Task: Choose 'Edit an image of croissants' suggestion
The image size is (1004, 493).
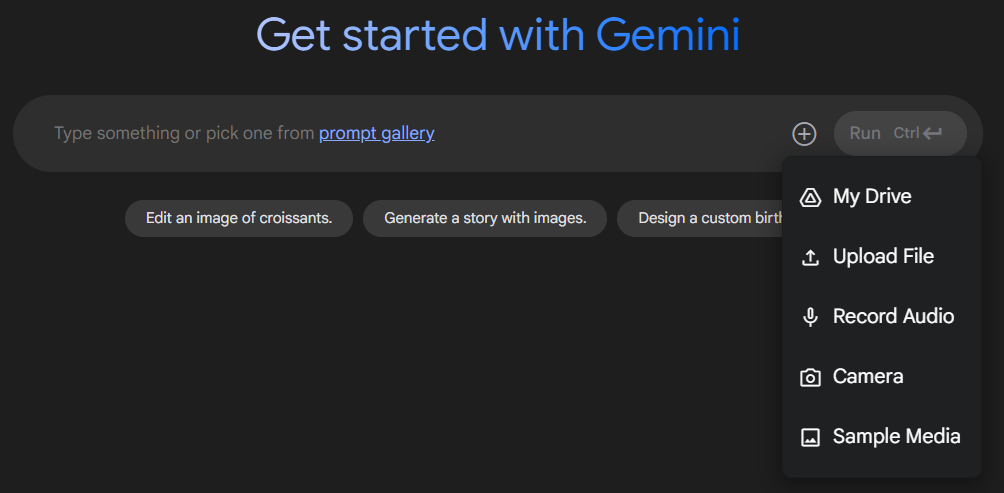Action: click(239, 218)
